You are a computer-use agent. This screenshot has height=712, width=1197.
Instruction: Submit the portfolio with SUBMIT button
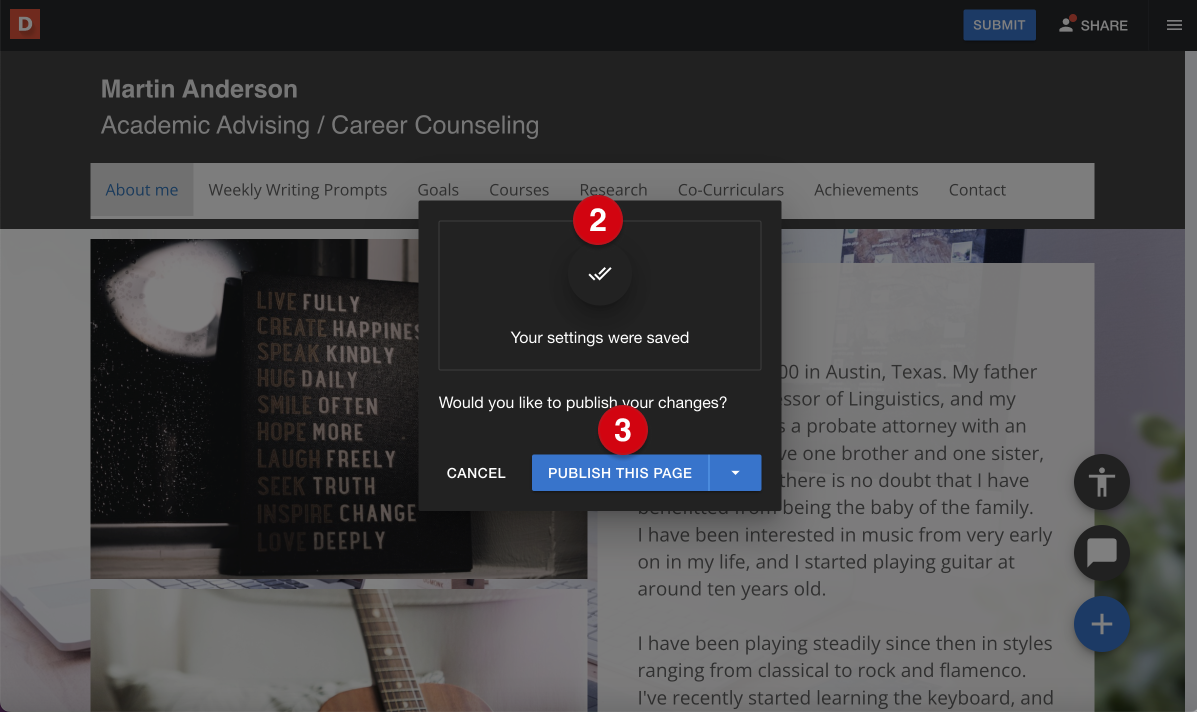999,25
